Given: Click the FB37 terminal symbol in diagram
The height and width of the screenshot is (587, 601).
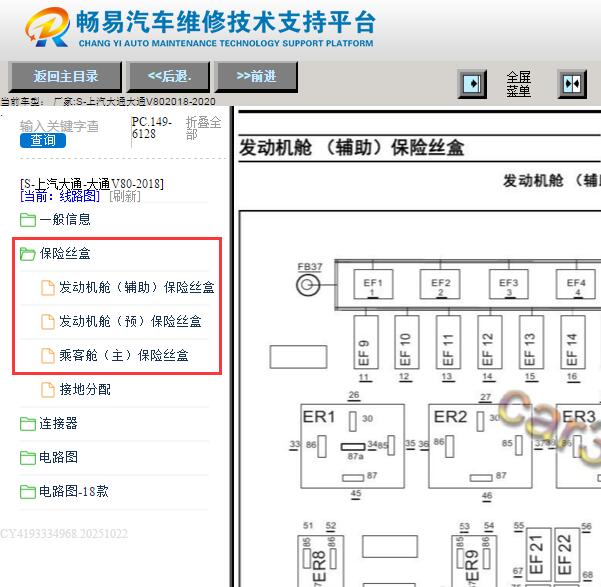Looking at the screenshot, I should tap(308, 285).
